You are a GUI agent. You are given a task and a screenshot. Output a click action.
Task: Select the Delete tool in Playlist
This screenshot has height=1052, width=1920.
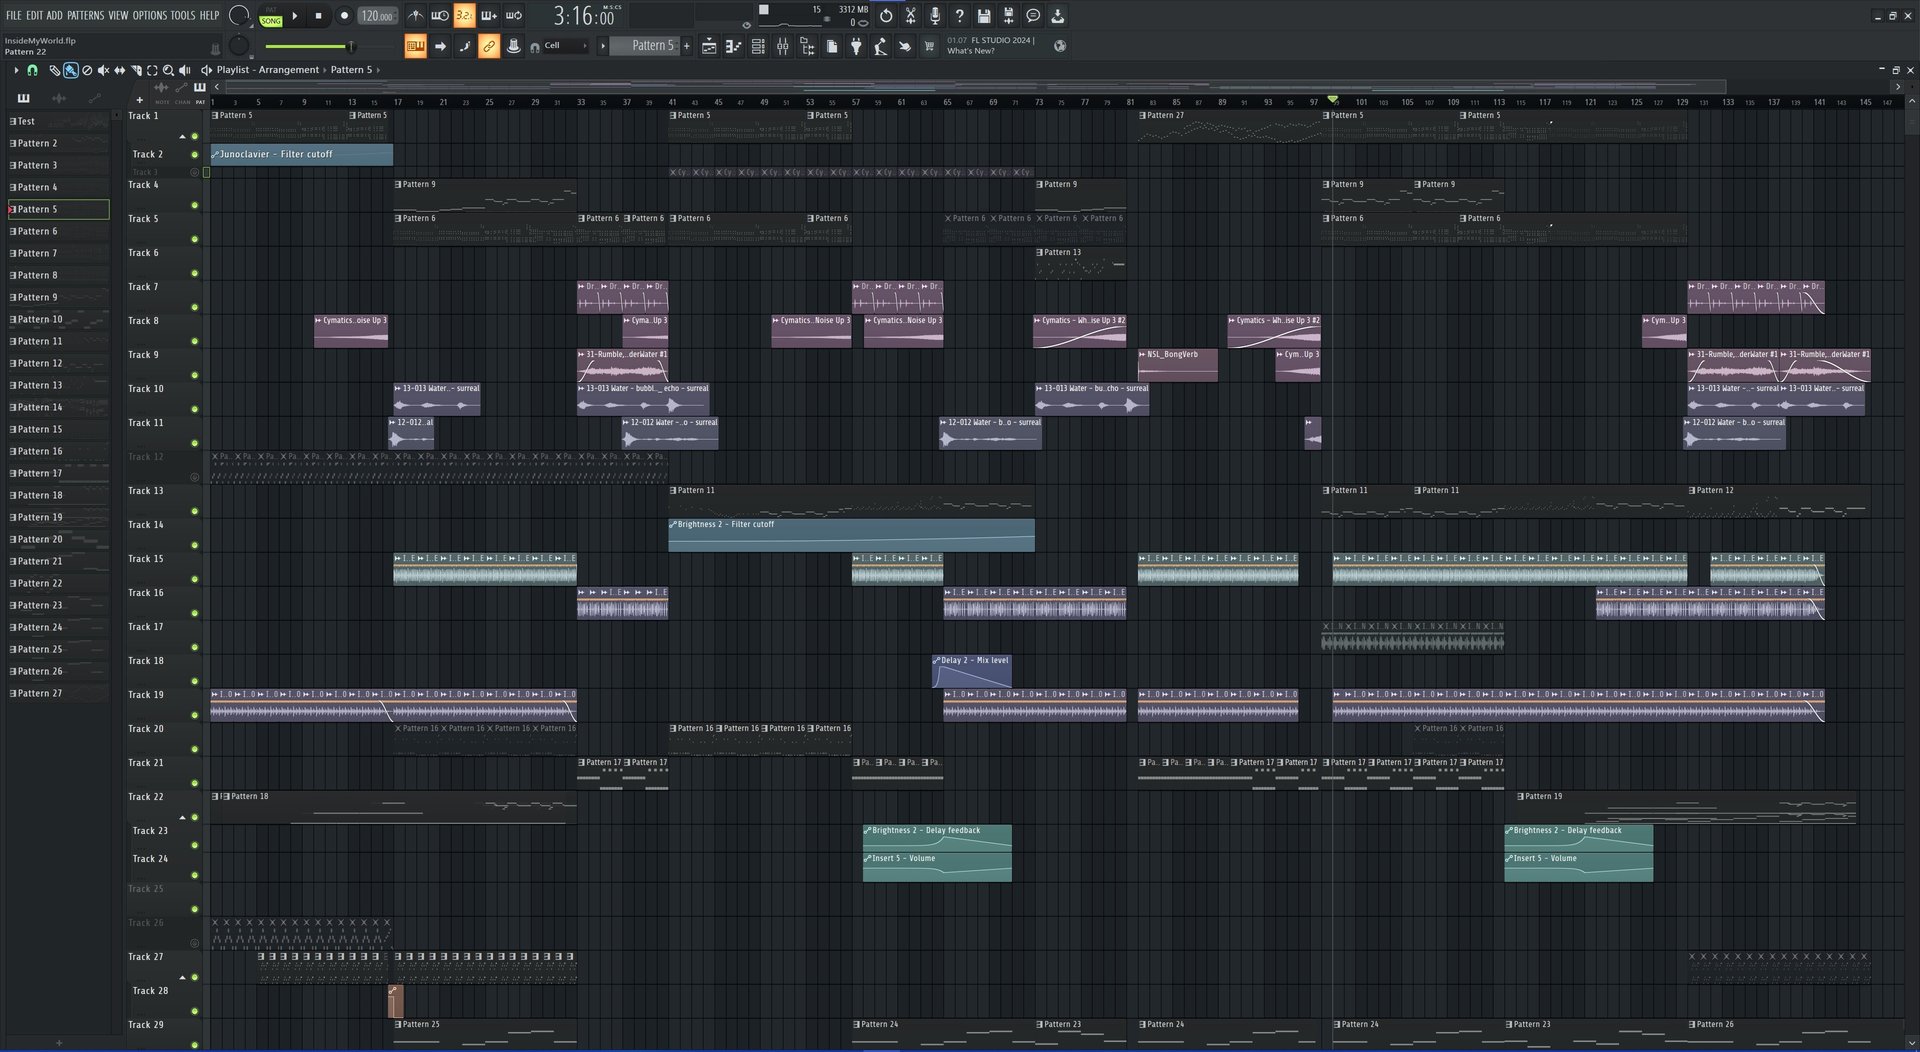tap(87, 70)
